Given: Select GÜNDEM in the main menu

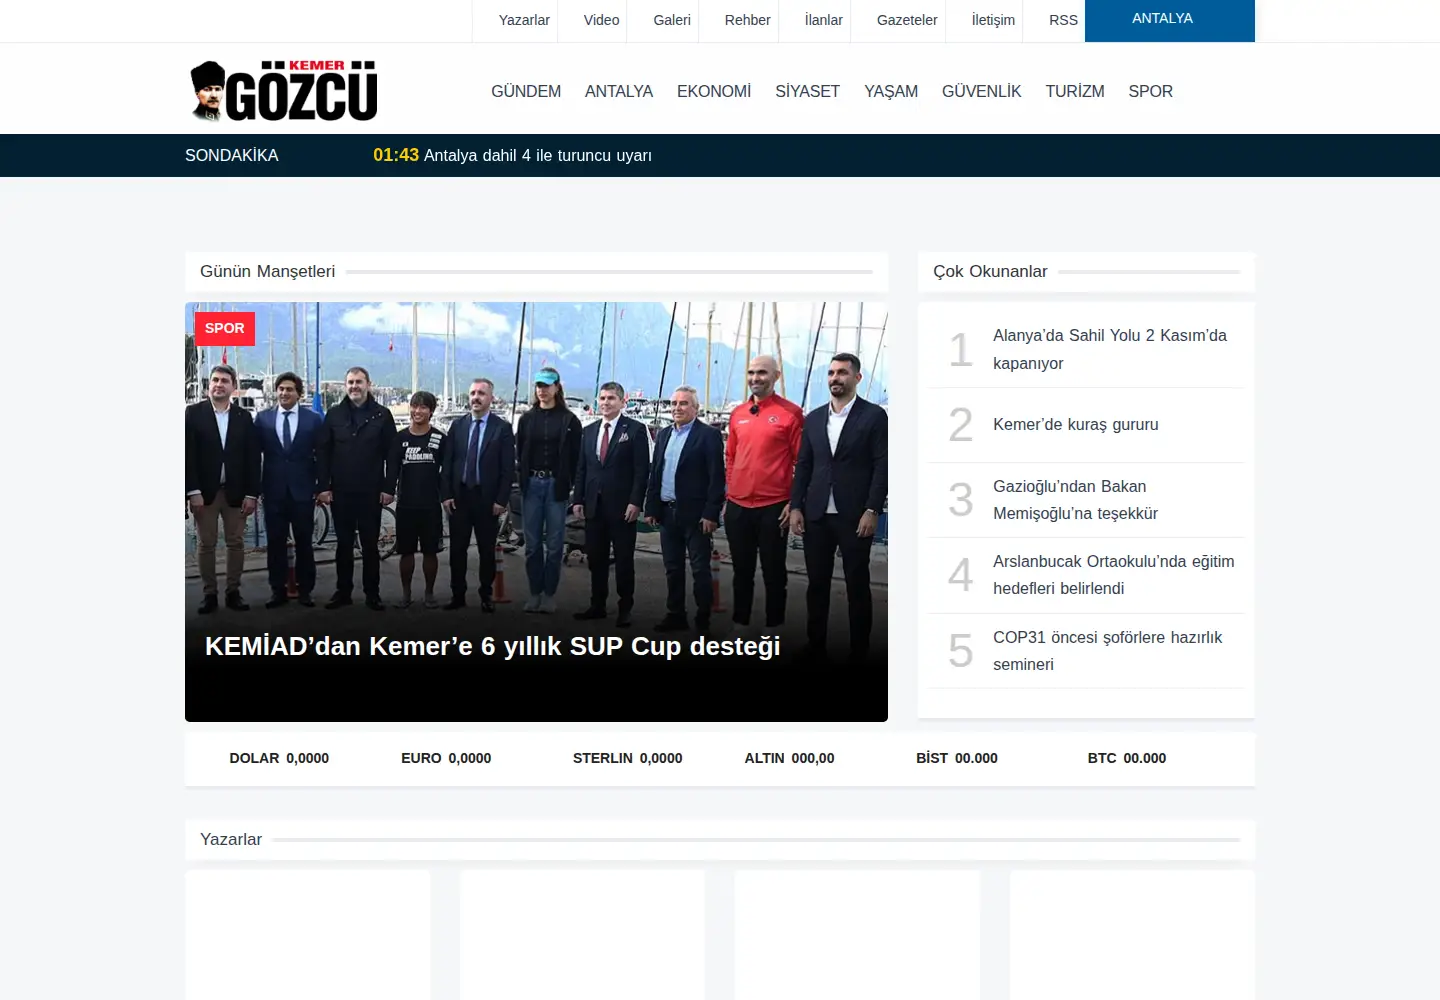Looking at the screenshot, I should pyautogui.click(x=526, y=91).
